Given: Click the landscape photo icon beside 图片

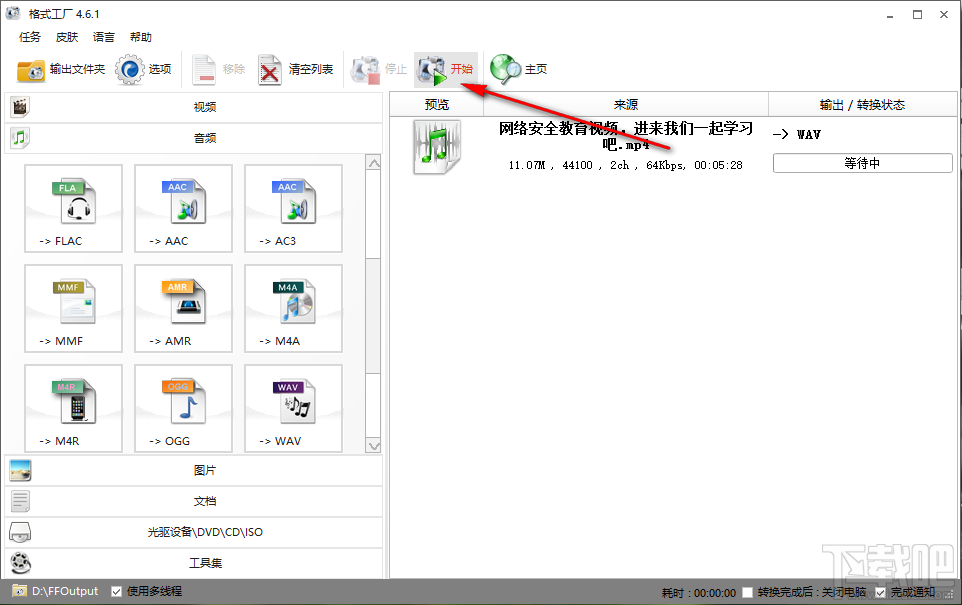Looking at the screenshot, I should [20, 471].
